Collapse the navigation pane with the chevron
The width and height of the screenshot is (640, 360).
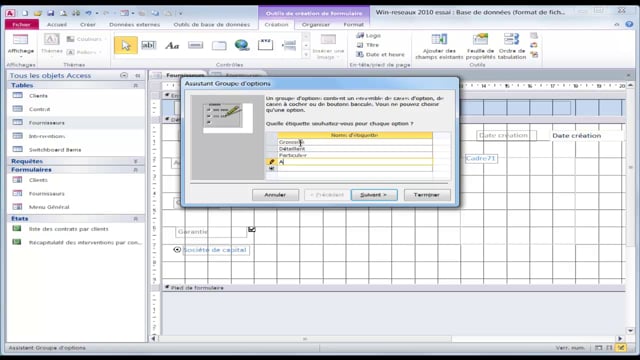(138, 76)
